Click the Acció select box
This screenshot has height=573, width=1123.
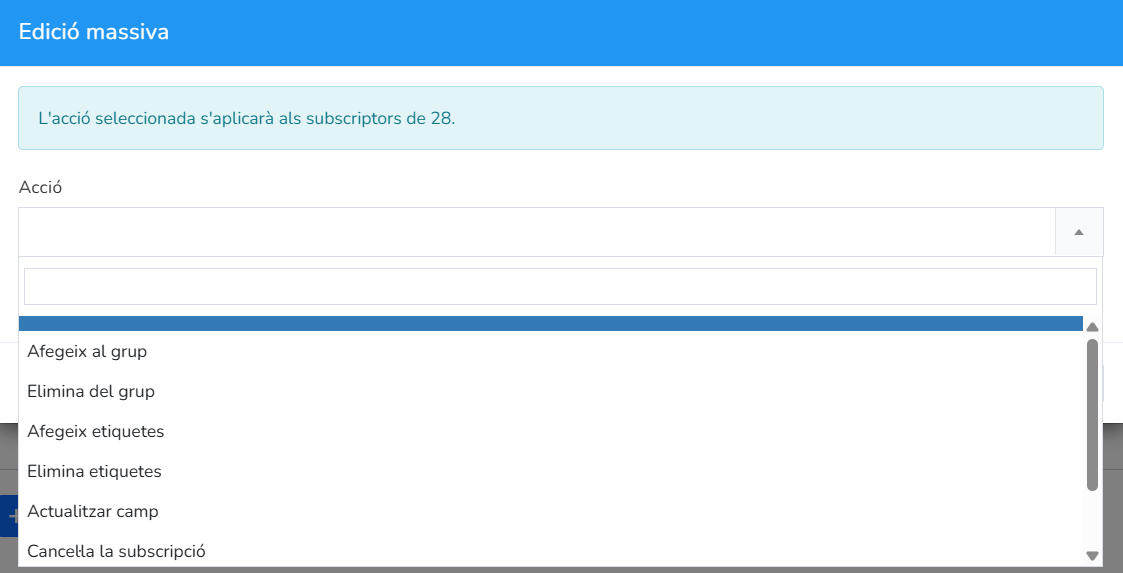[561, 232]
